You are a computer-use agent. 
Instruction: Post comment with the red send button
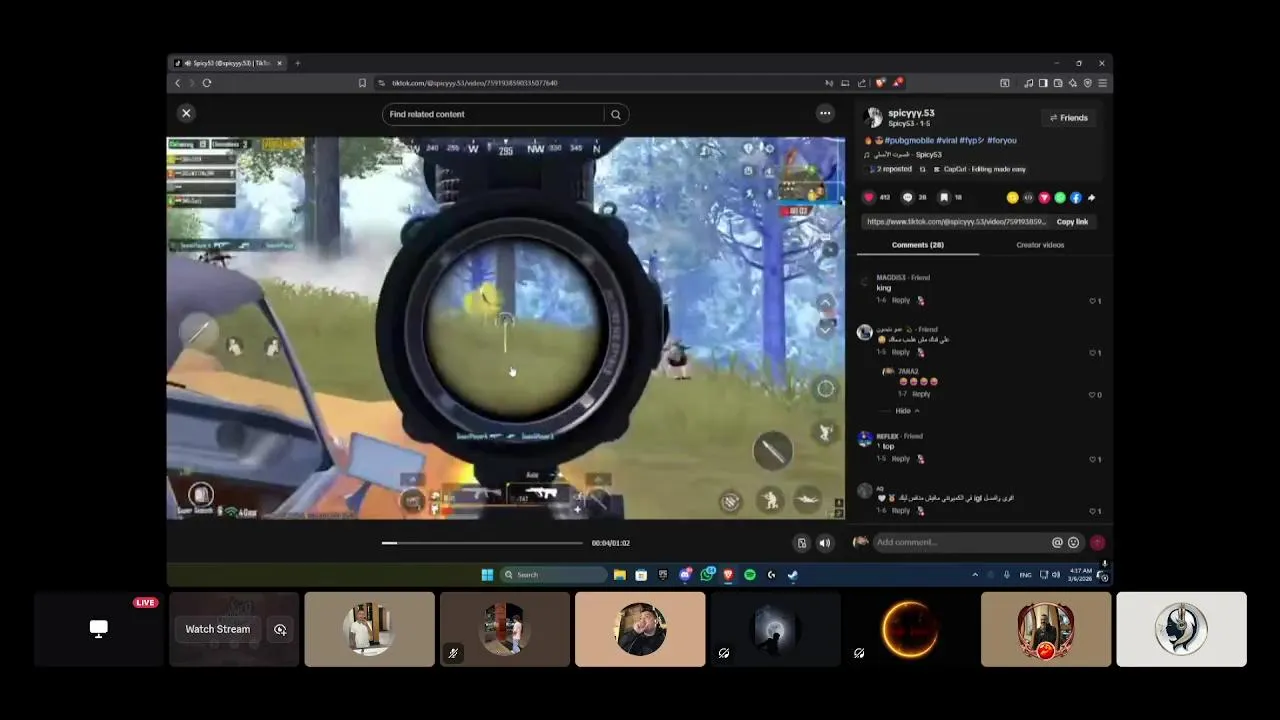(1097, 542)
